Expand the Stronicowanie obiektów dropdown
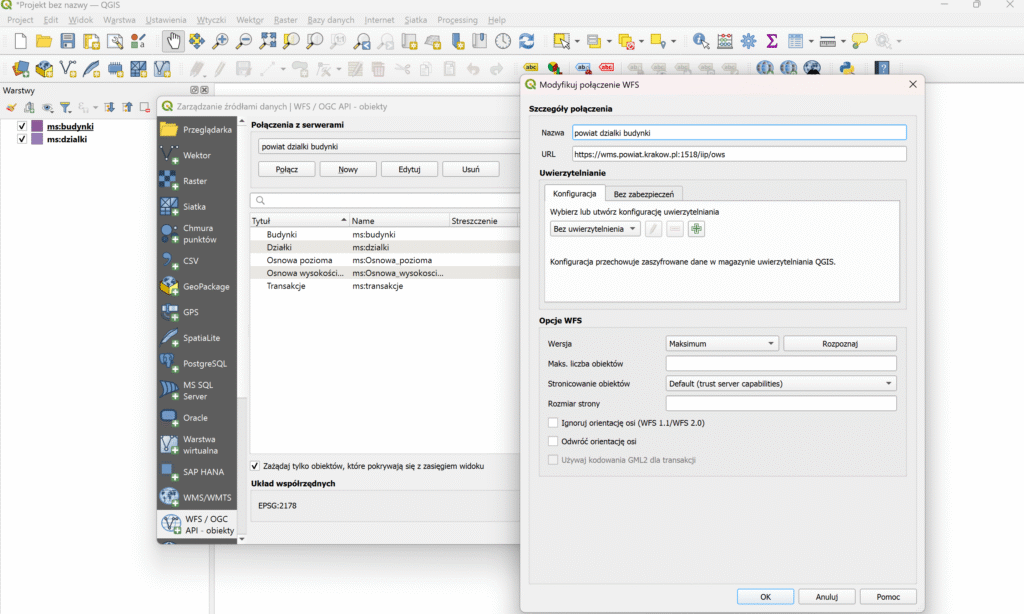 pos(780,383)
